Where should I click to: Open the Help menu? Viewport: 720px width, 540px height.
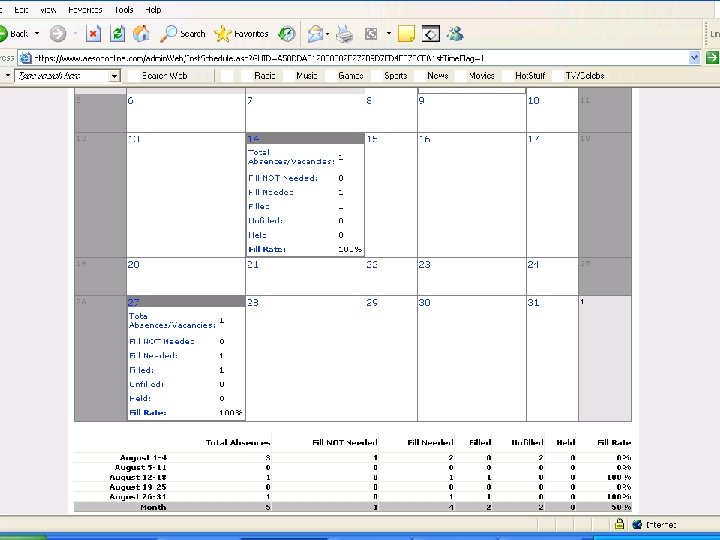click(154, 9)
